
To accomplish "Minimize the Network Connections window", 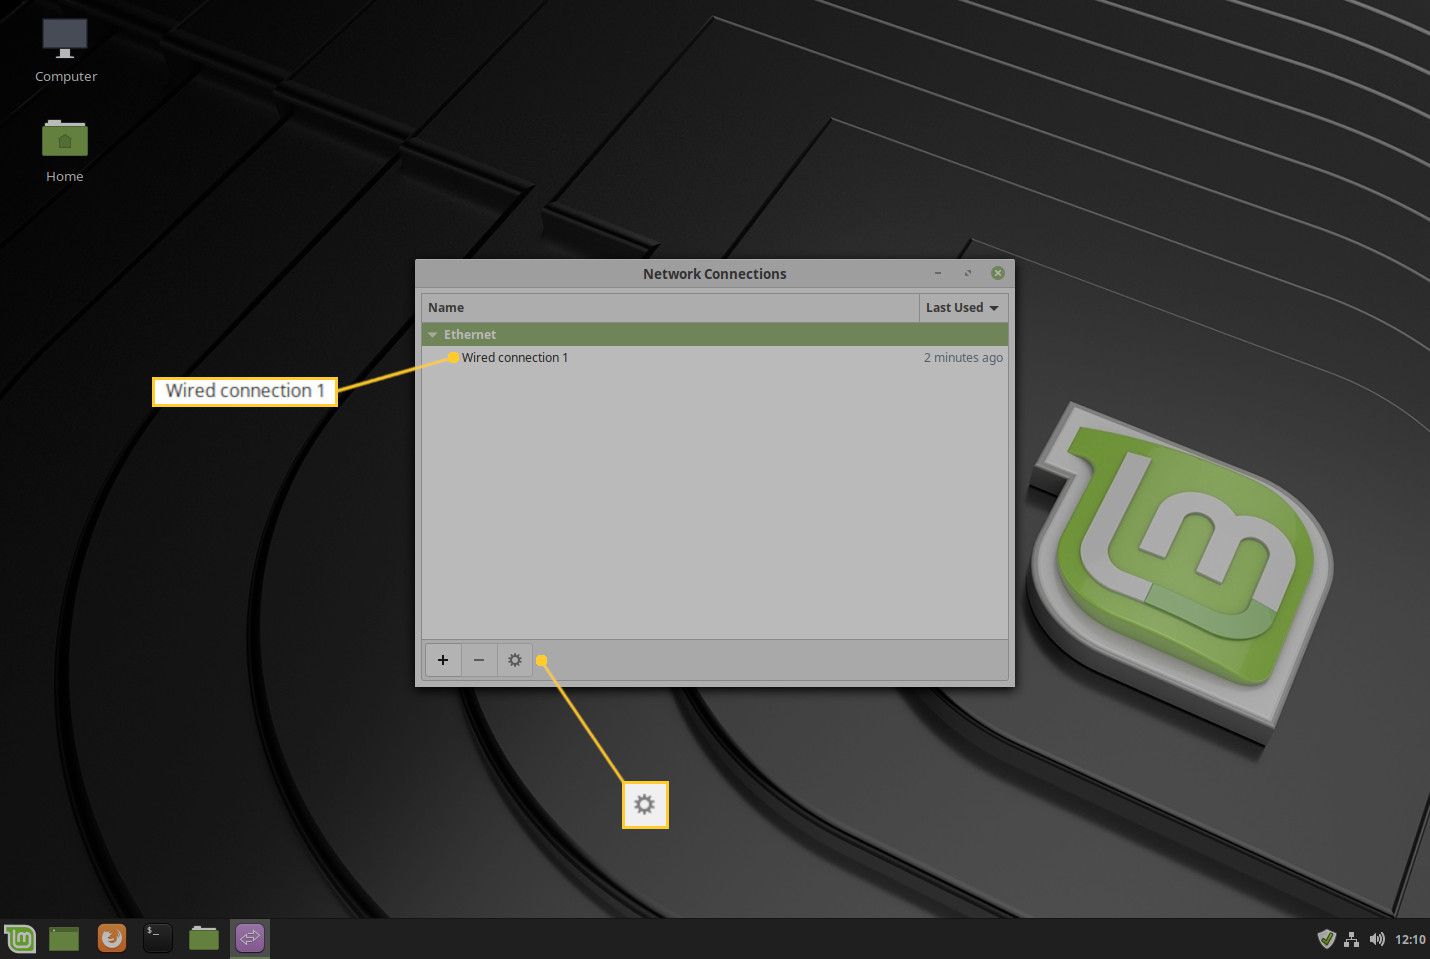I will [x=938, y=273].
